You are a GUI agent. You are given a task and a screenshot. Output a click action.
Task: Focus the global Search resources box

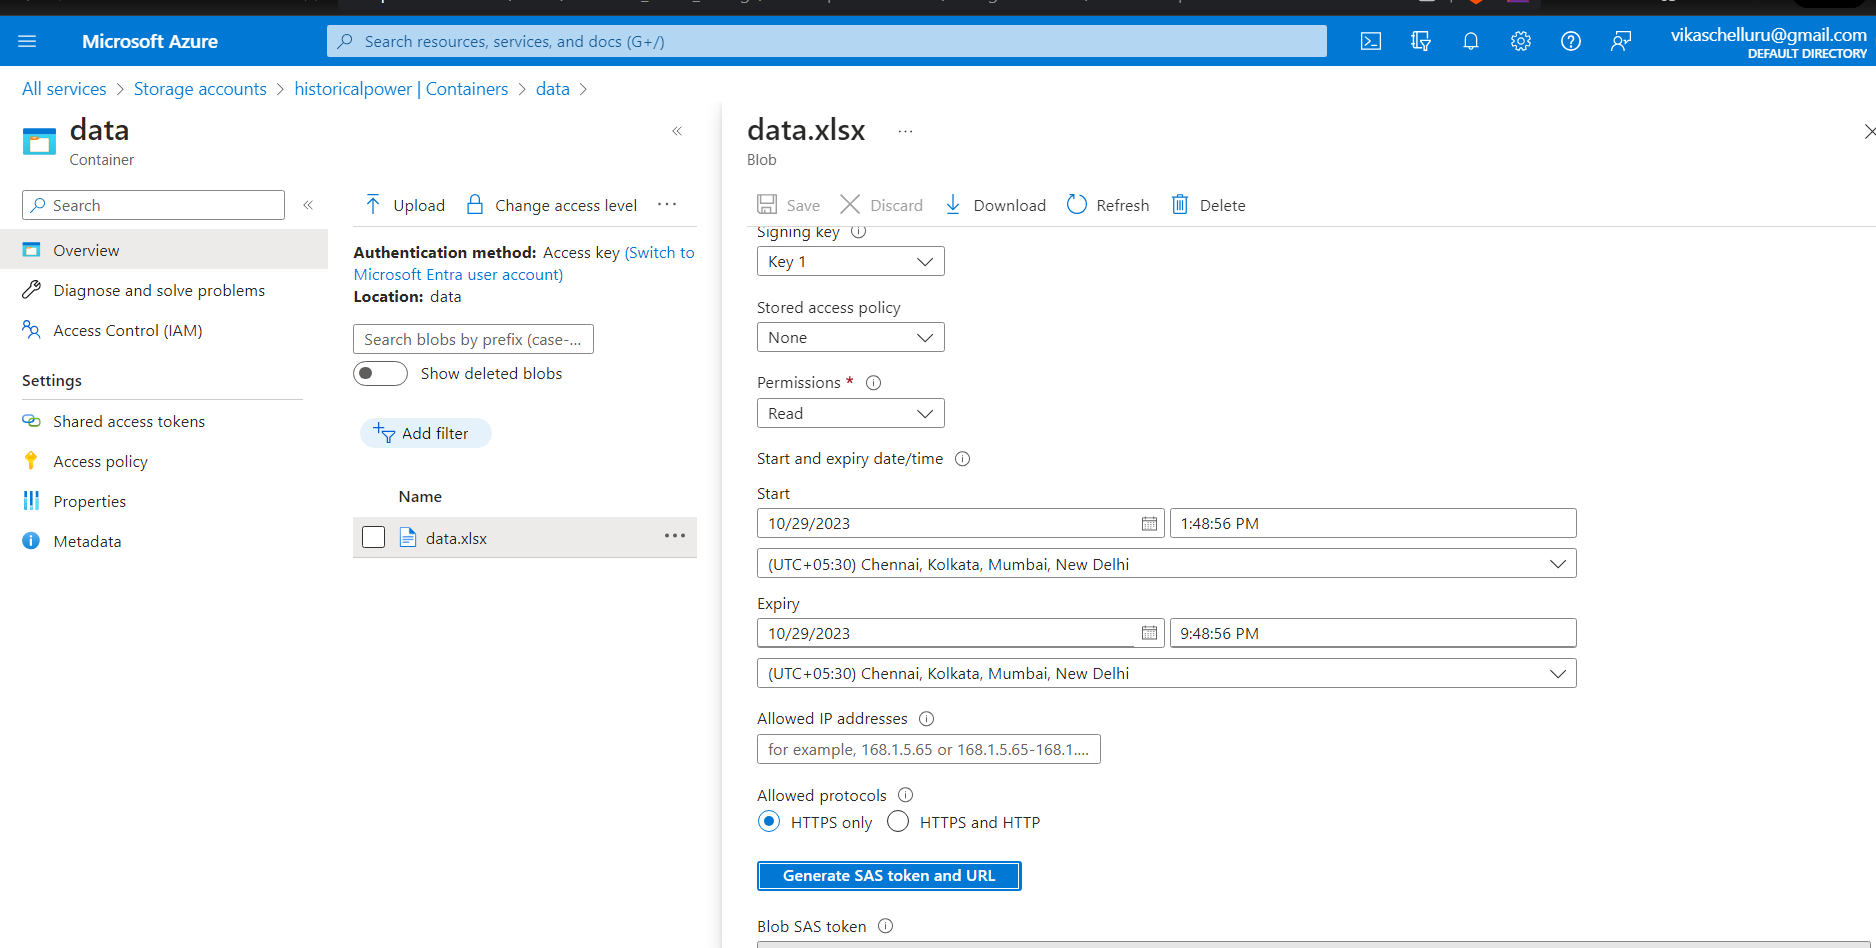826,41
